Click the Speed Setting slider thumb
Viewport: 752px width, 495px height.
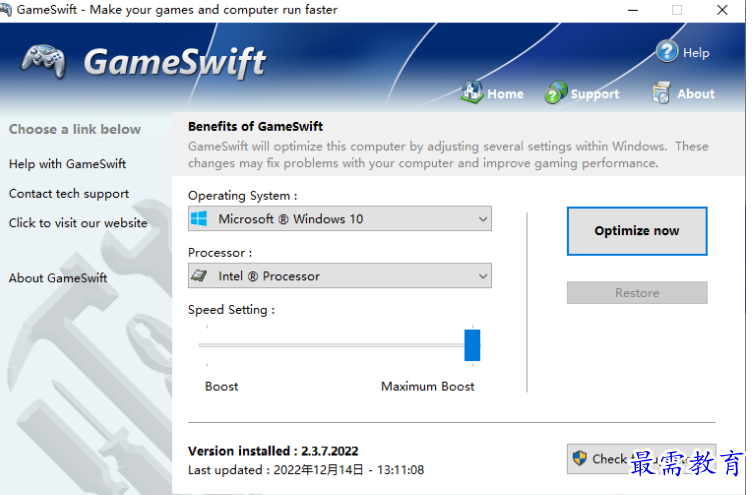pyautogui.click(x=472, y=345)
